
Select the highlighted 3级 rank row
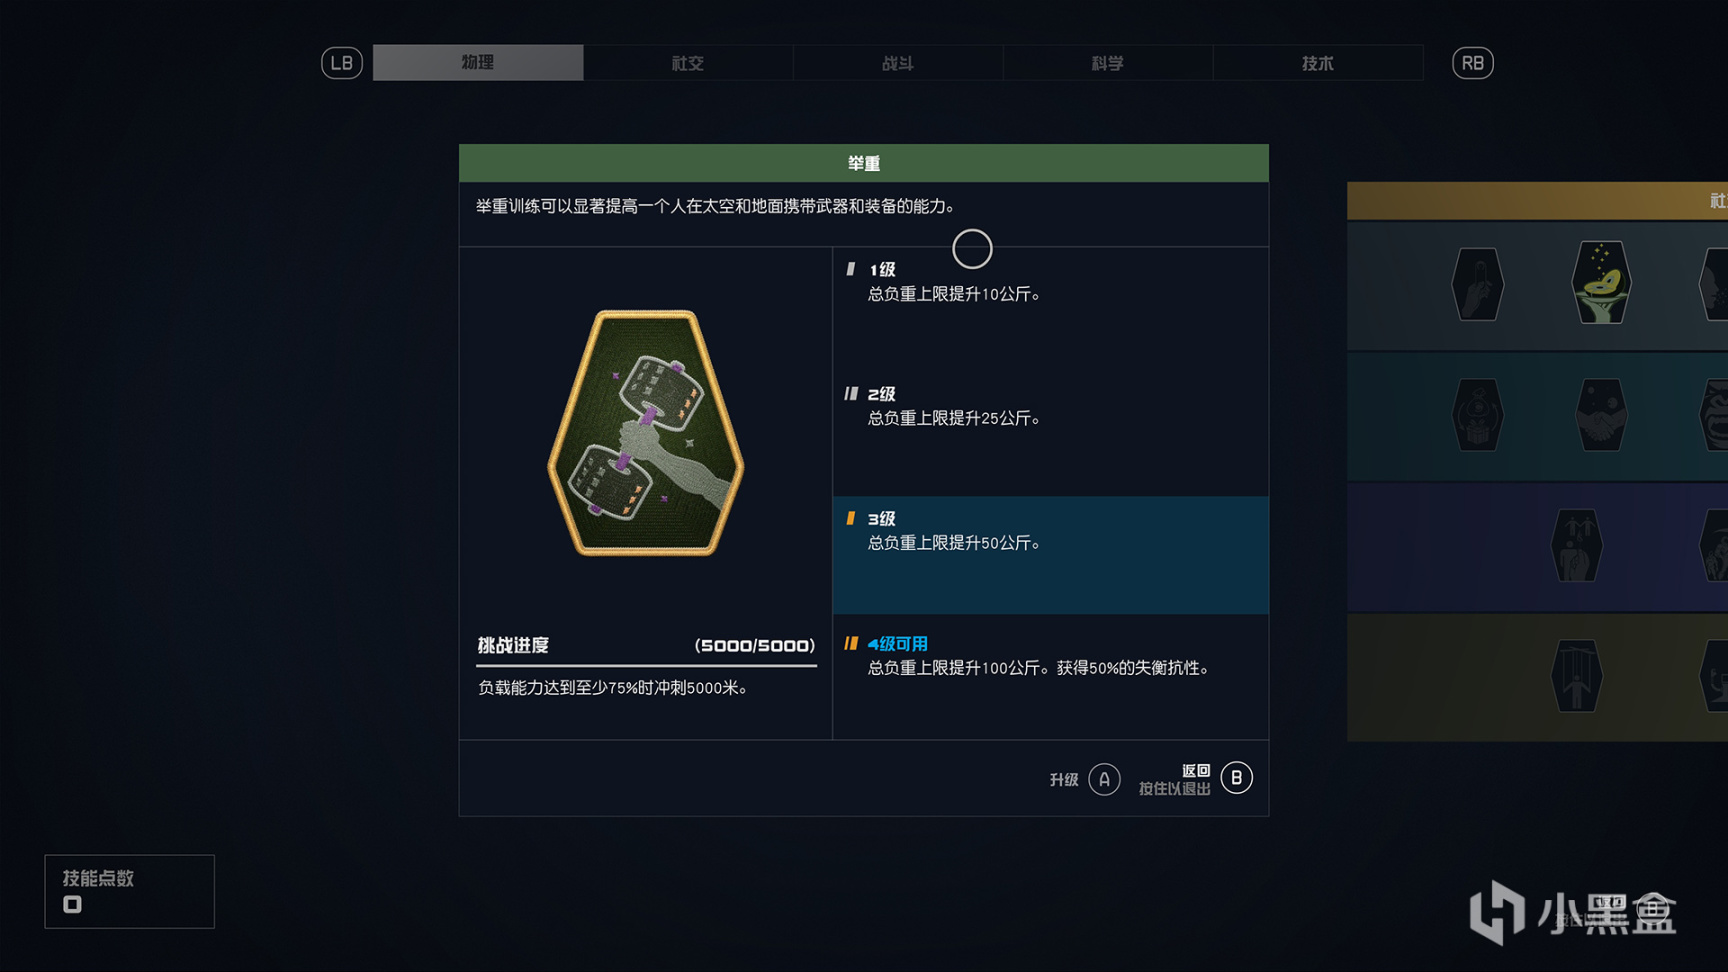[1051, 555]
